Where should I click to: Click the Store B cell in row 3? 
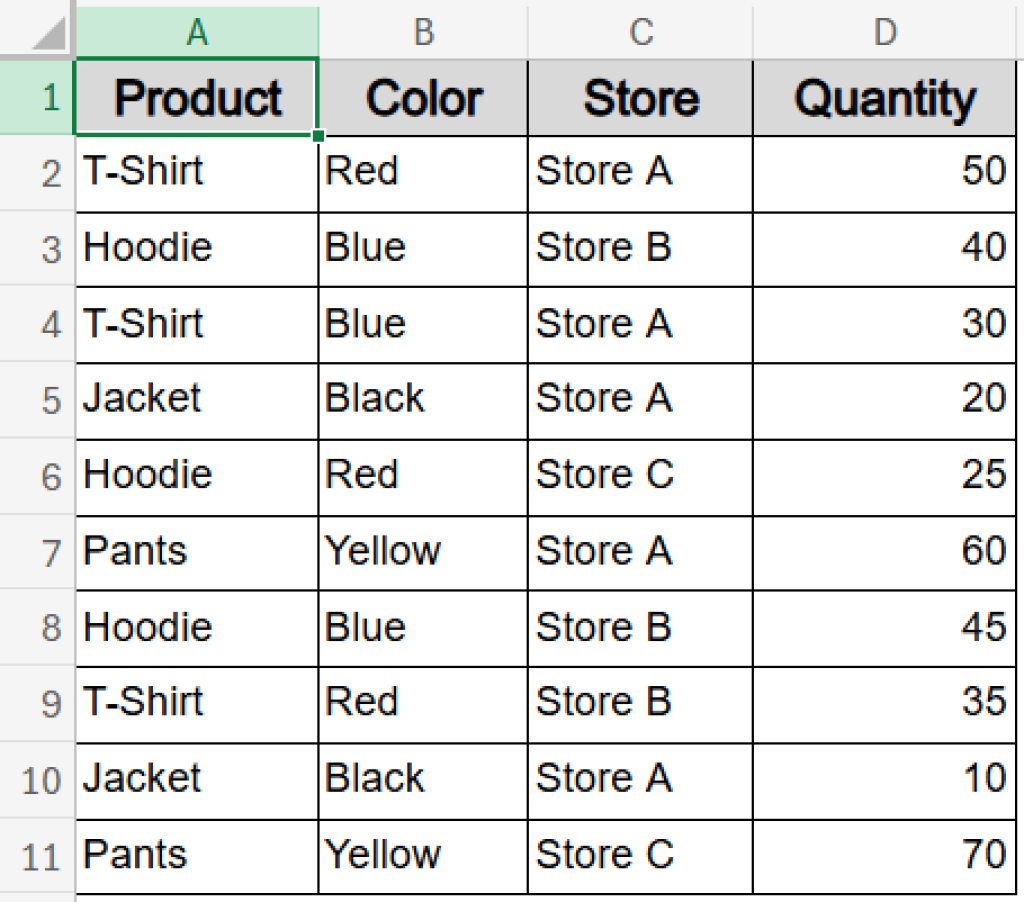(x=639, y=249)
